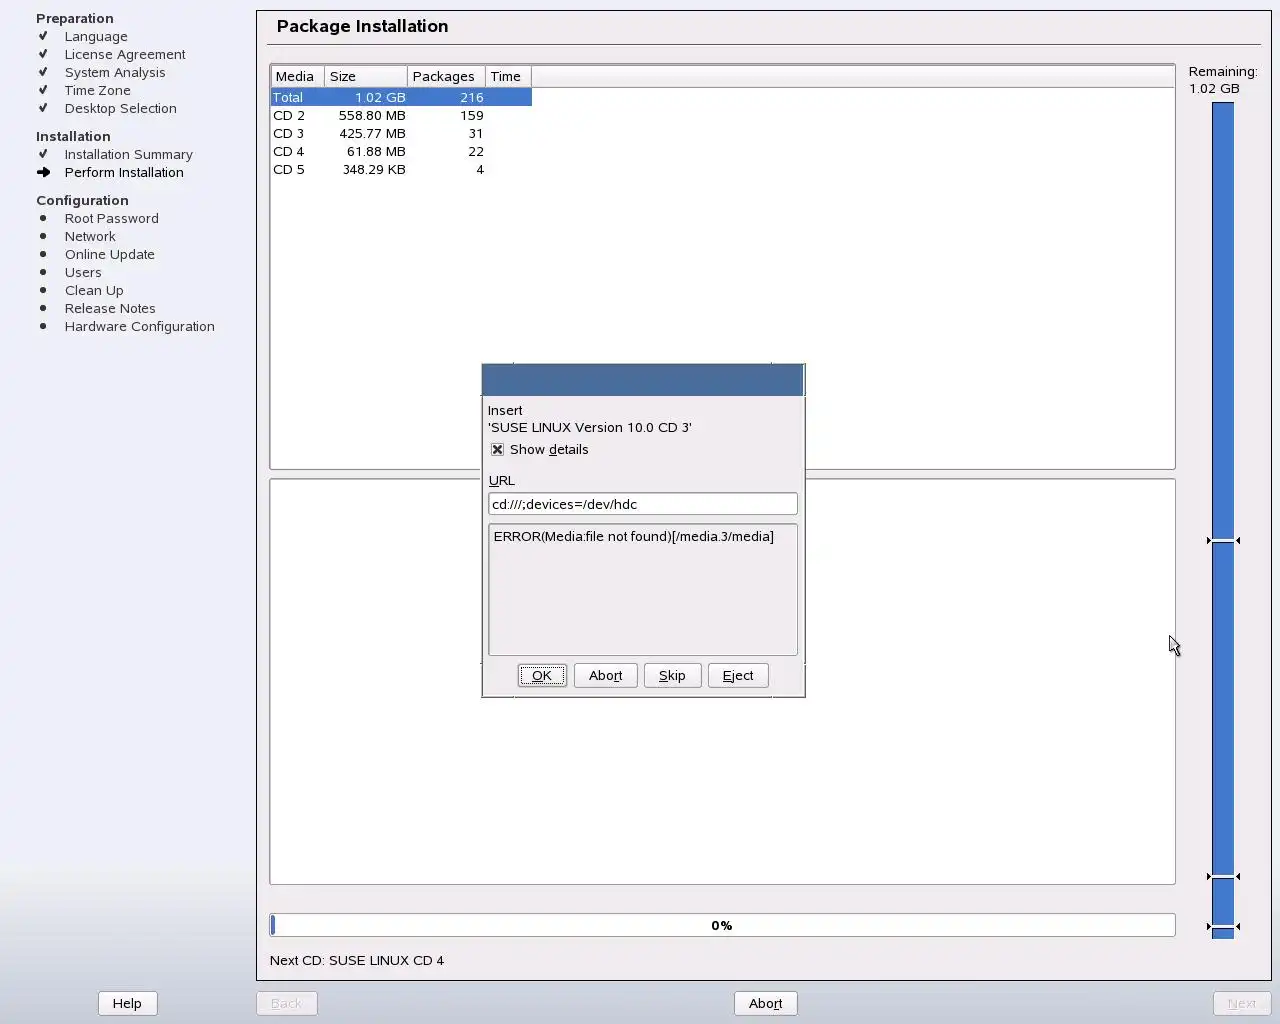Click the Root Password bullet
The width and height of the screenshot is (1280, 1024).
pos(43,218)
